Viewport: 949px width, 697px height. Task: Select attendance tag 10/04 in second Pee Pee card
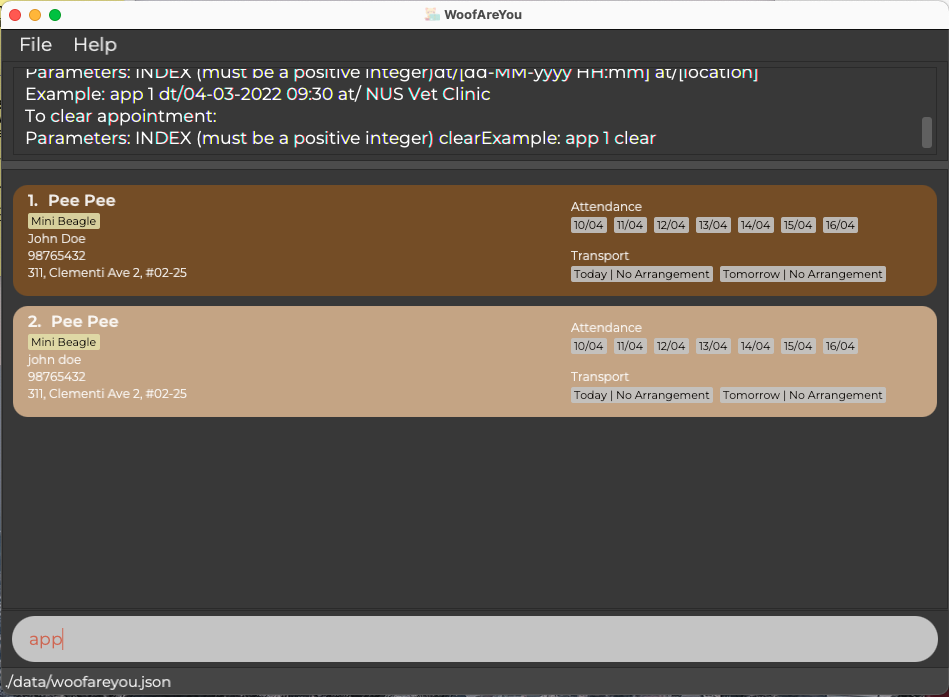(x=588, y=346)
